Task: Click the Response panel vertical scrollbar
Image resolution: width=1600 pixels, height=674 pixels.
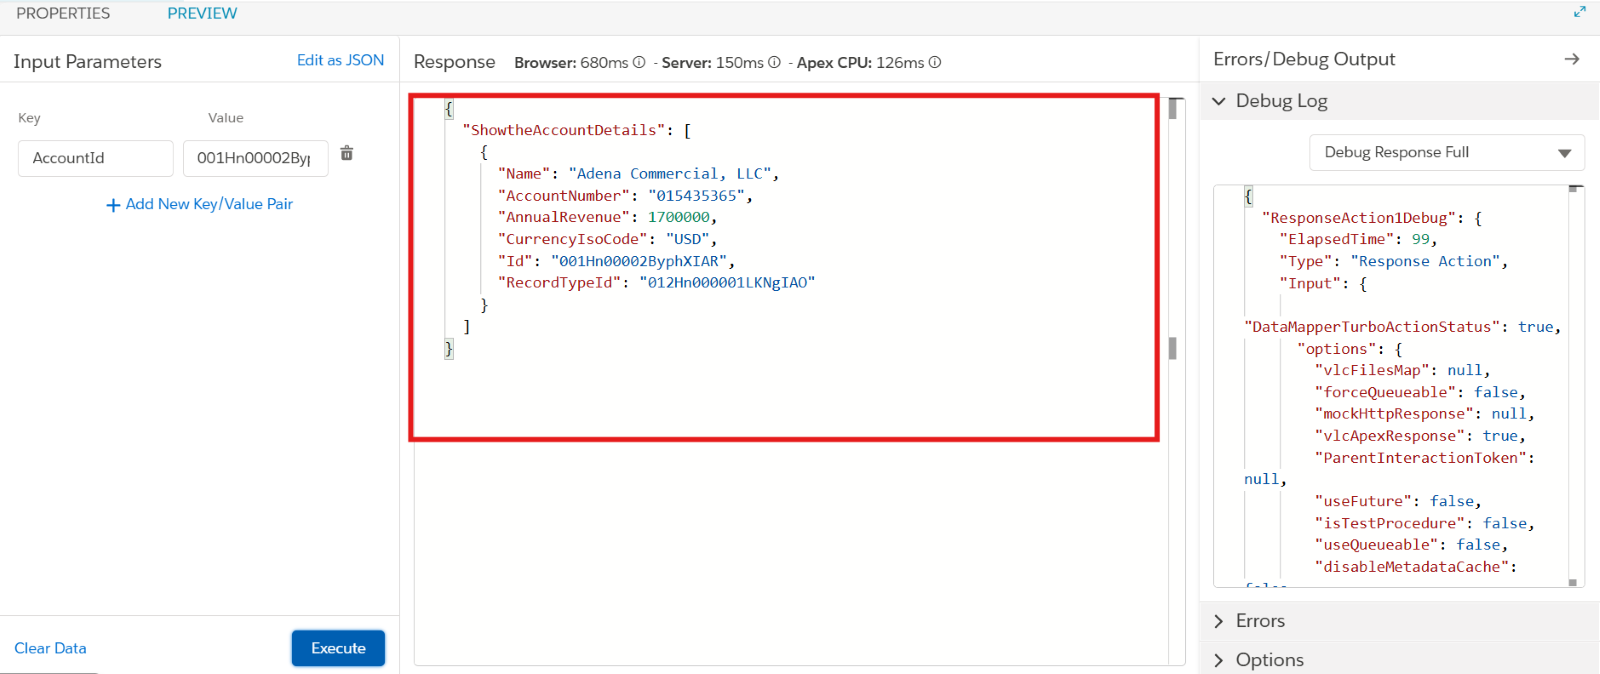Action: [x=1173, y=348]
